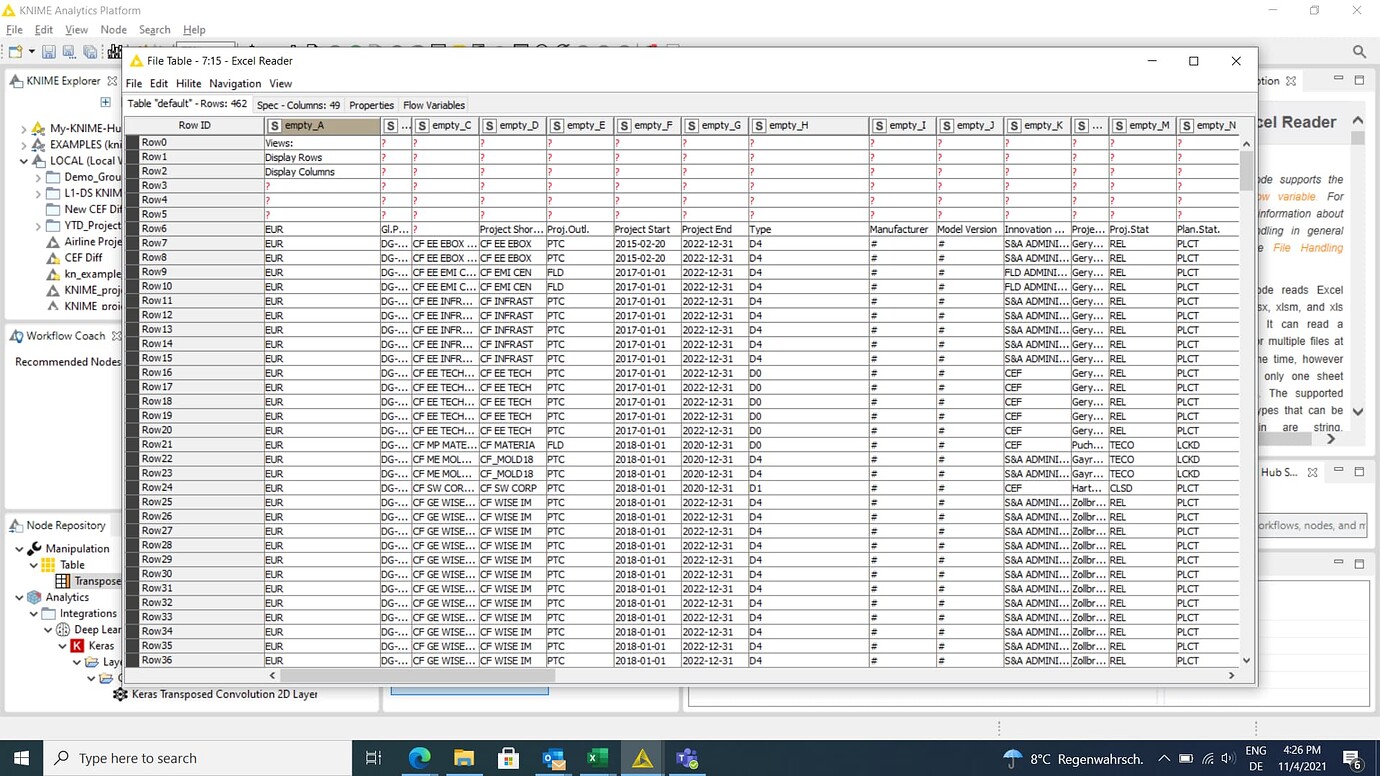Collapse the Integrations folder
The width and height of the screenshot is (1380, 776).
[34, 613]
